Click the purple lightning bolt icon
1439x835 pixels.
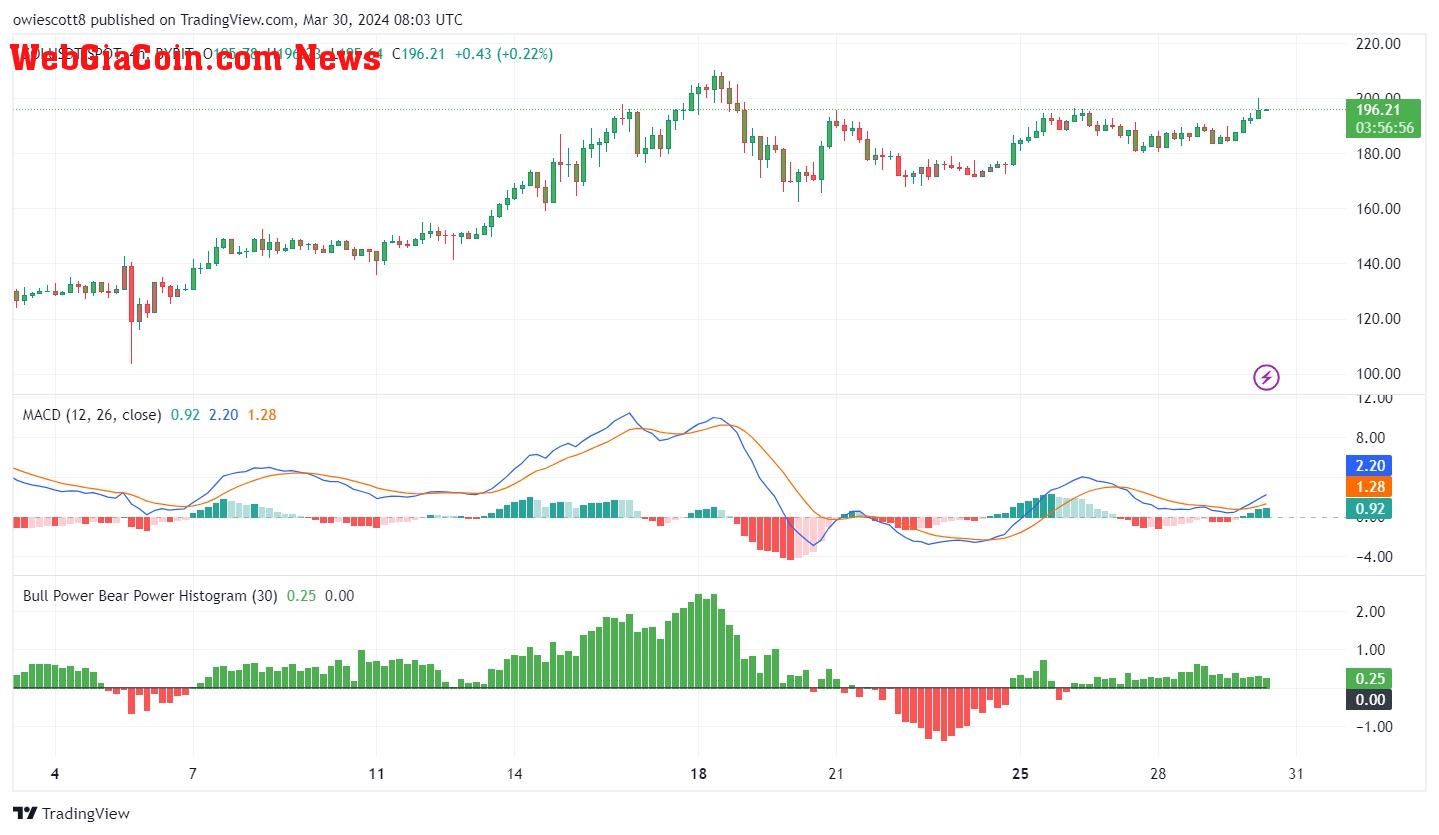(x=1266, y=377)
